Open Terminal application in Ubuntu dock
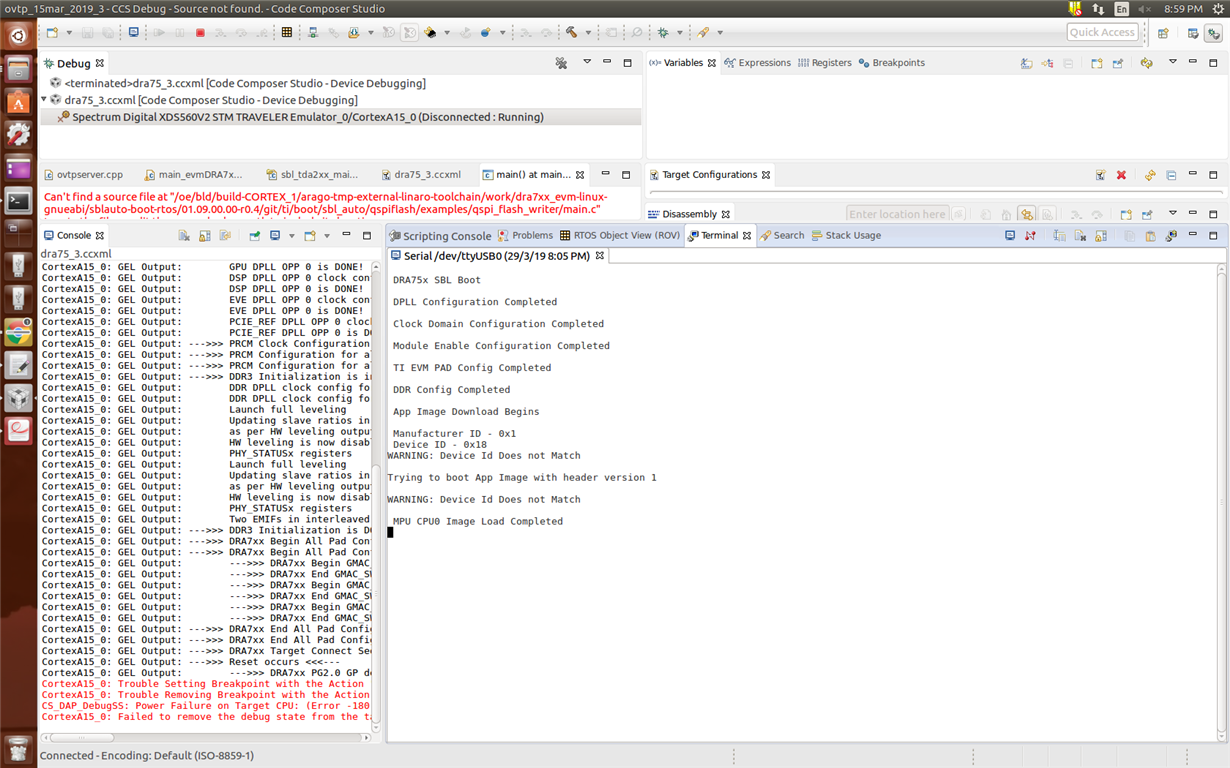The image size is (1230, 768). pyautogui.click(x=18, y=201)
